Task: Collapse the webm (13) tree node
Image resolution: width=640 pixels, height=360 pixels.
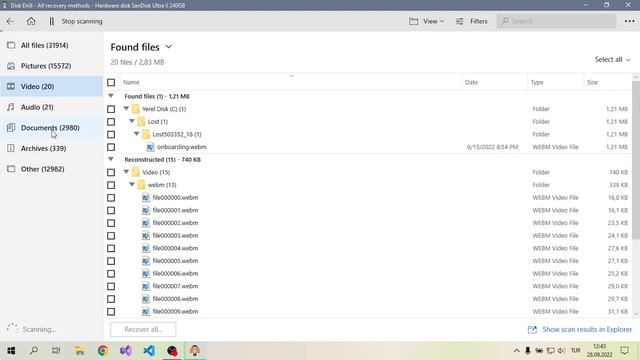Action: (132, 184)
